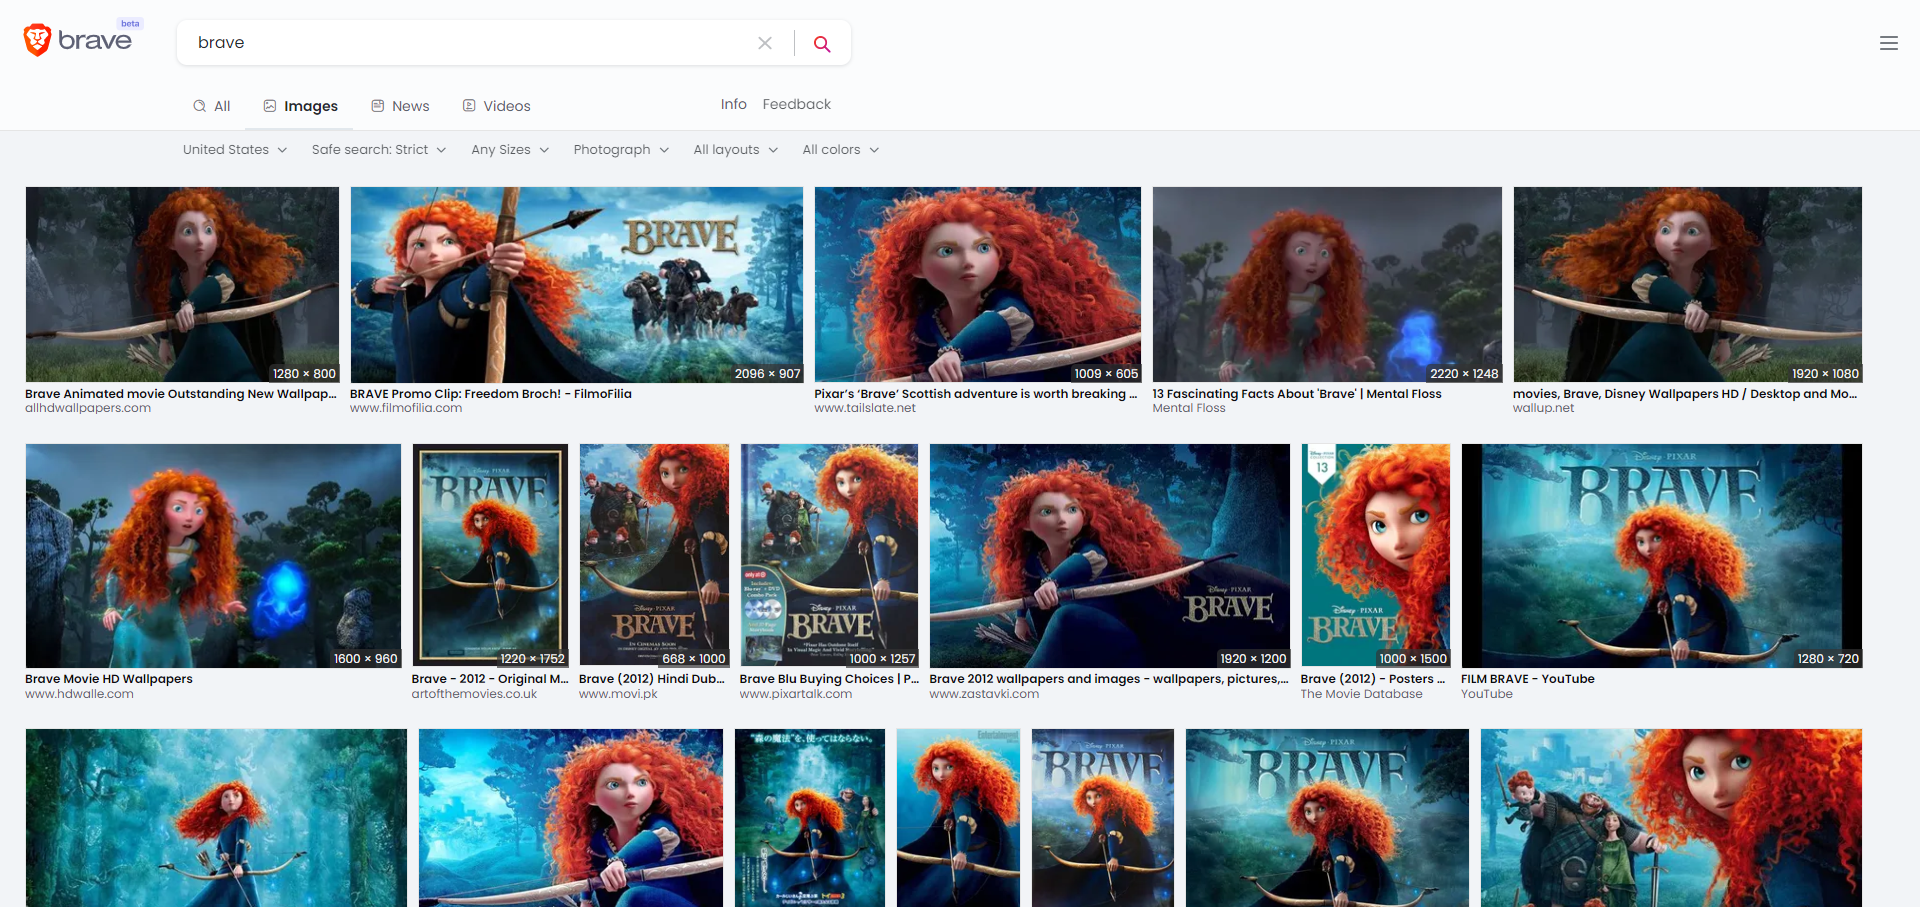Click the www.zastavki.com source text
The image size is (1920, 907).
(x=984, y=694)
